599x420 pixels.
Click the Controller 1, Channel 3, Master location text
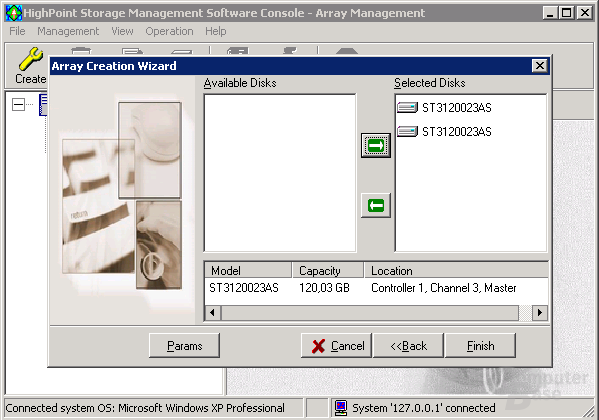(x=444, y=288)
